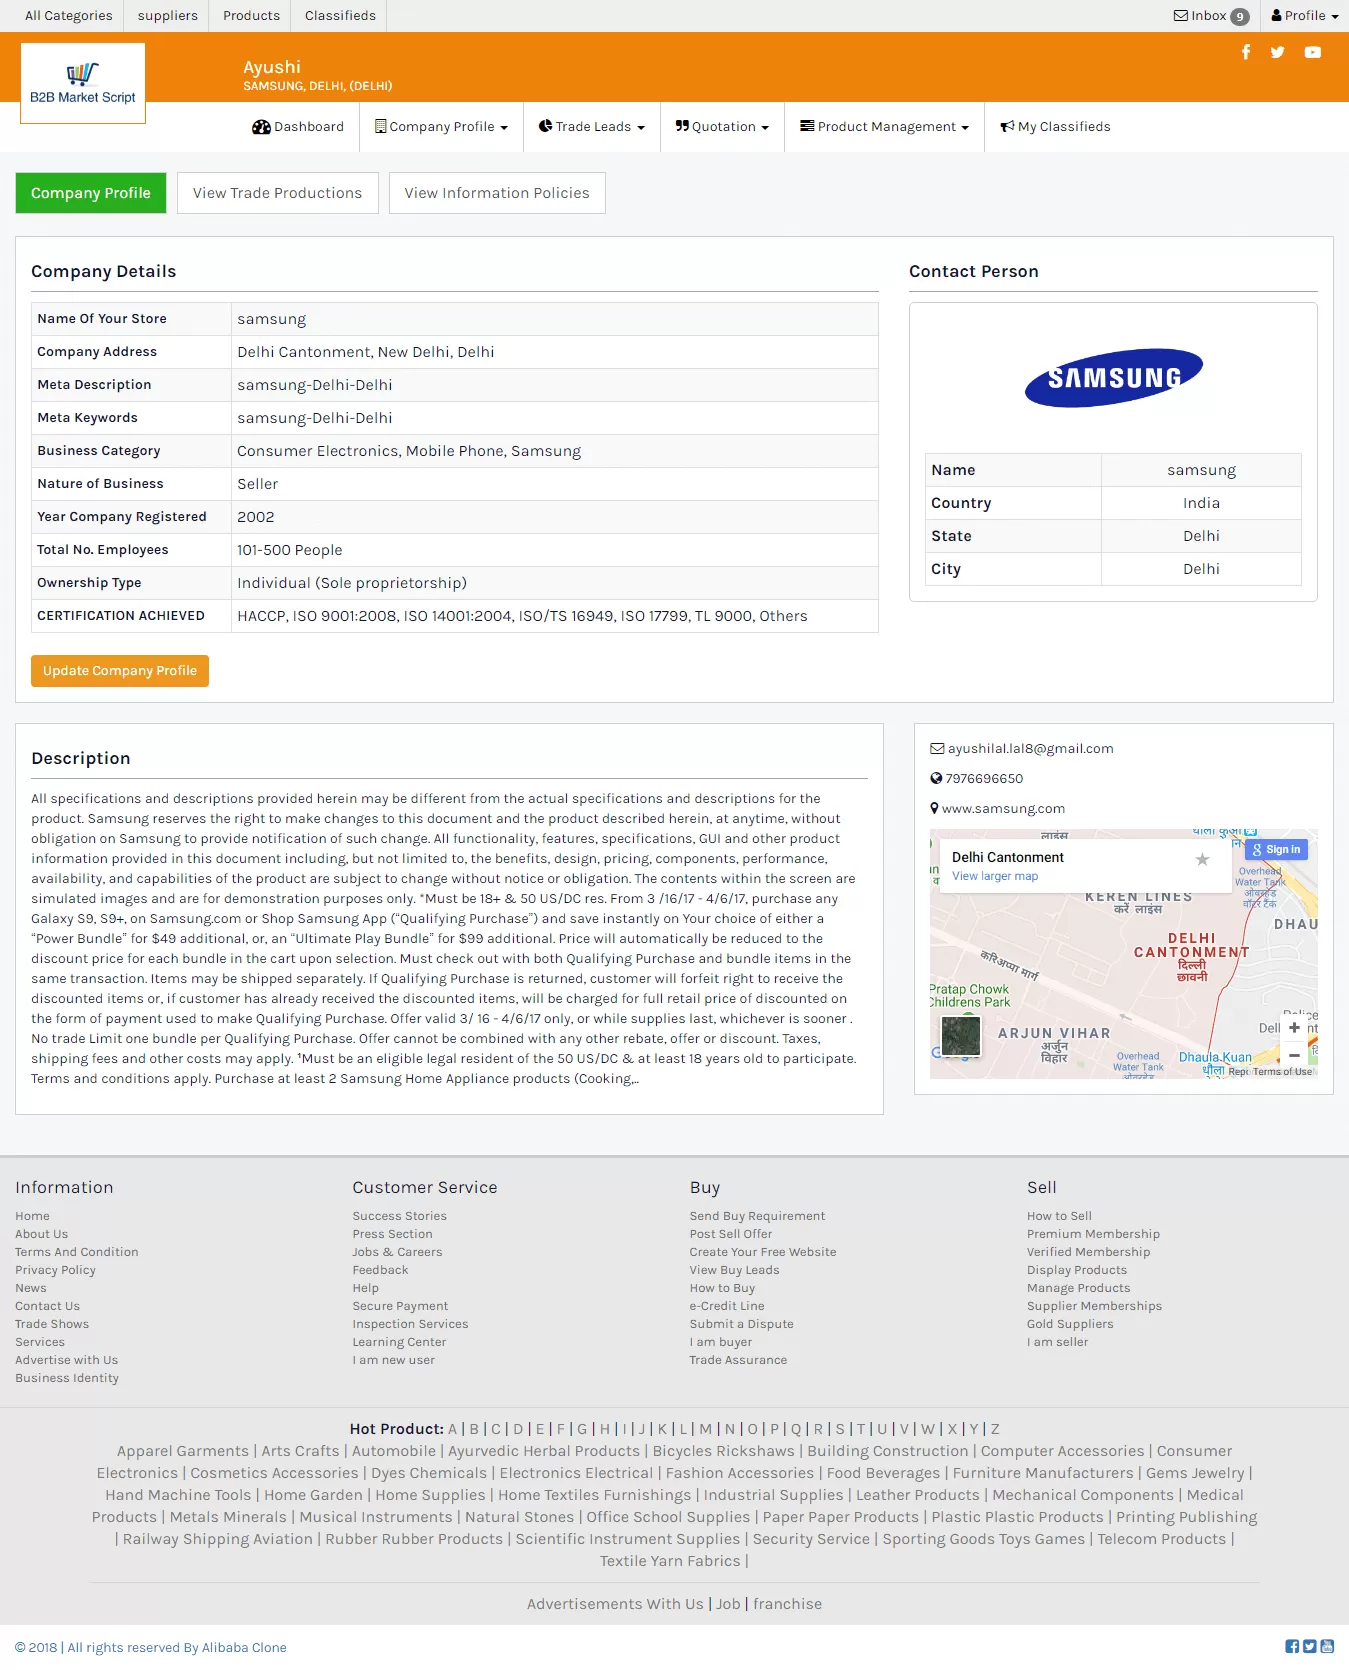Viewport: 1349px width, 1670px height.
Task: Switch to View Information Policies tab
Action: click(497, 193)
